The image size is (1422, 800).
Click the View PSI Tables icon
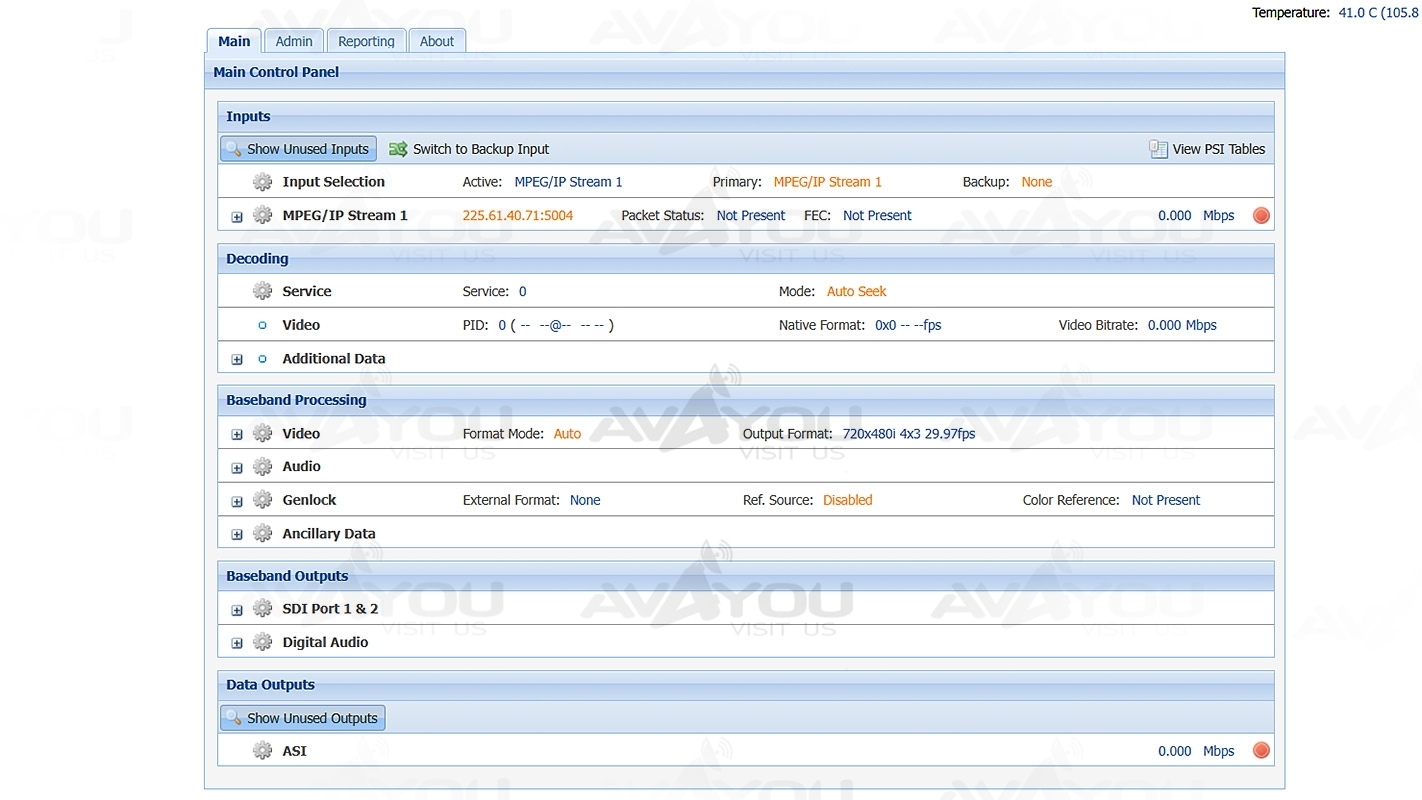click(x=1158, y=149)
